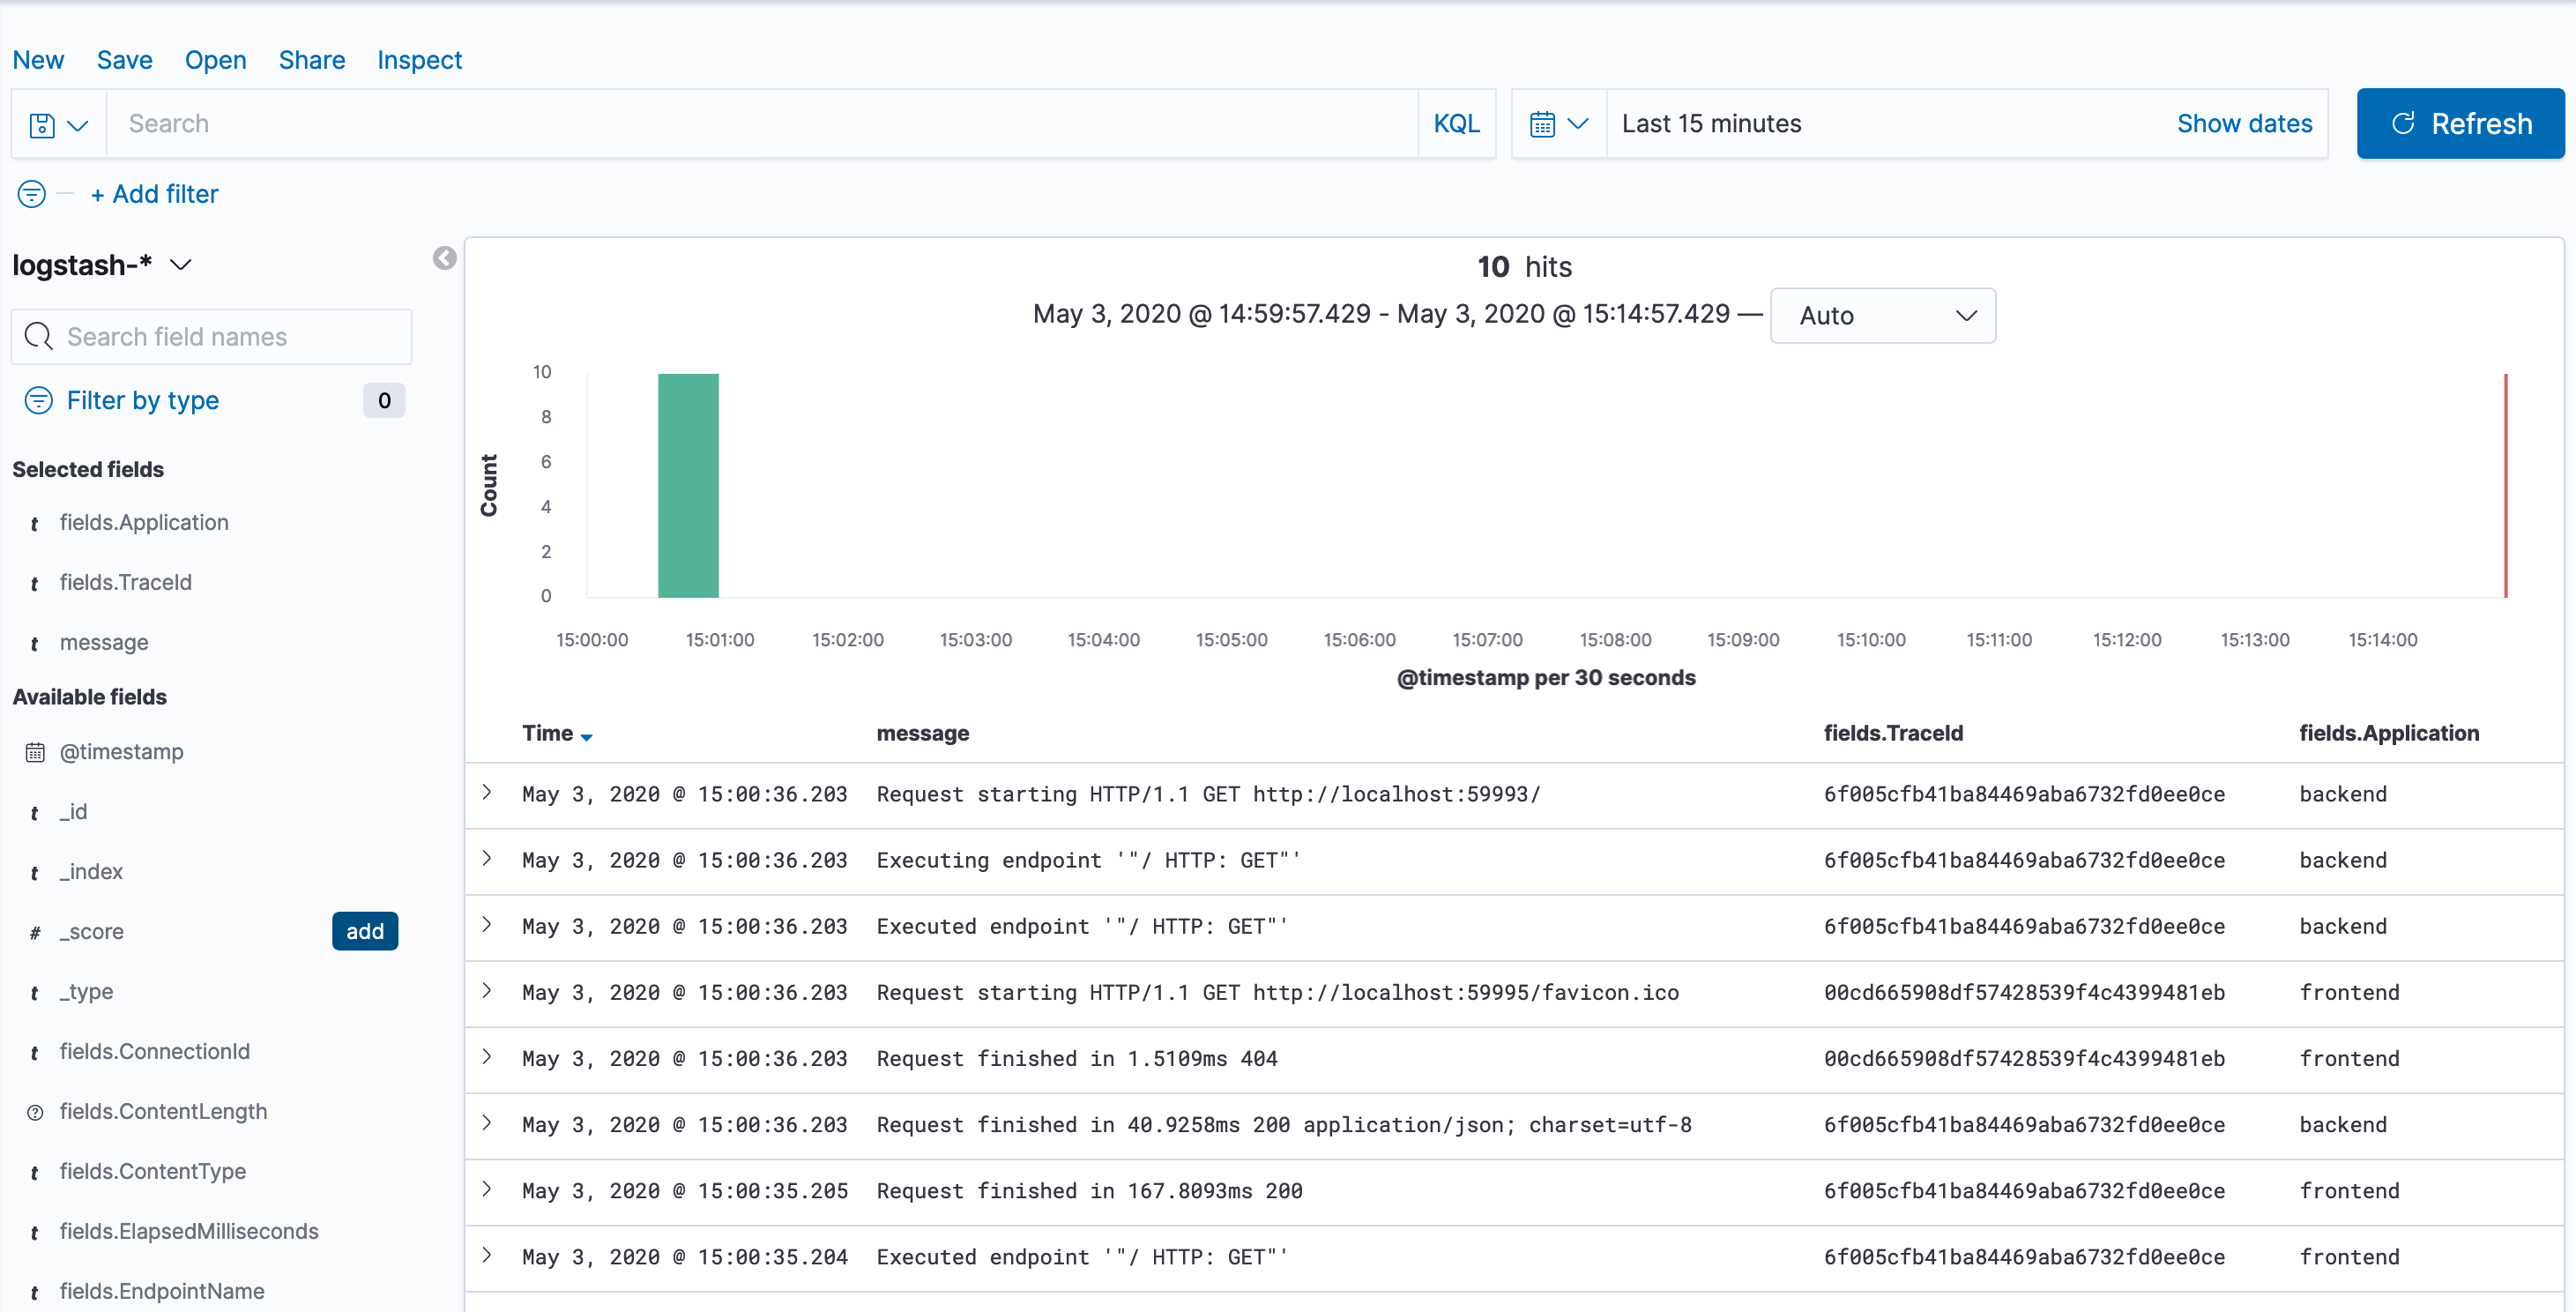
Task: Open the logstash-* index pattern dropdown
Action: pos(102,265)
